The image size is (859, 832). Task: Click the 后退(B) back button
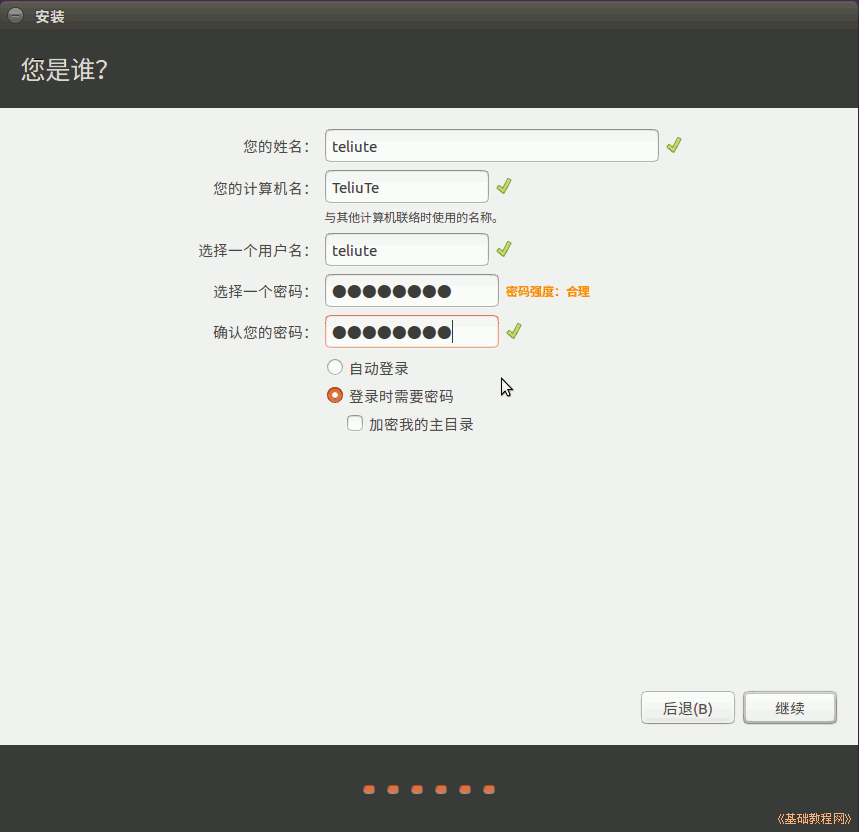pos(688,708)
